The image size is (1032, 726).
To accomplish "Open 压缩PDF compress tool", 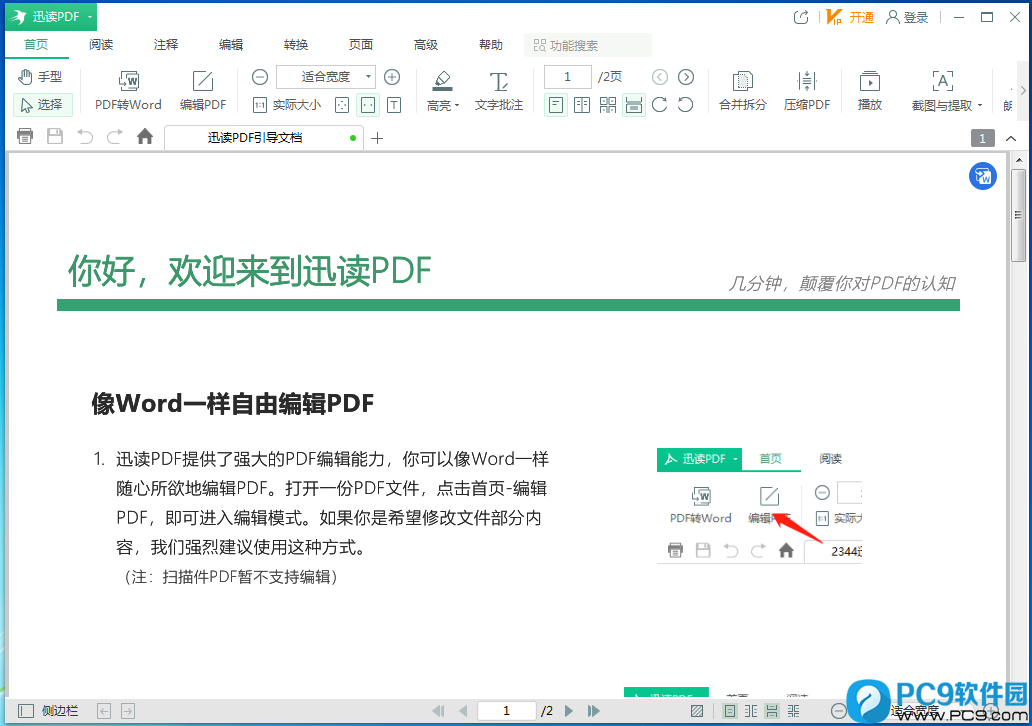I will click(807, 91).
